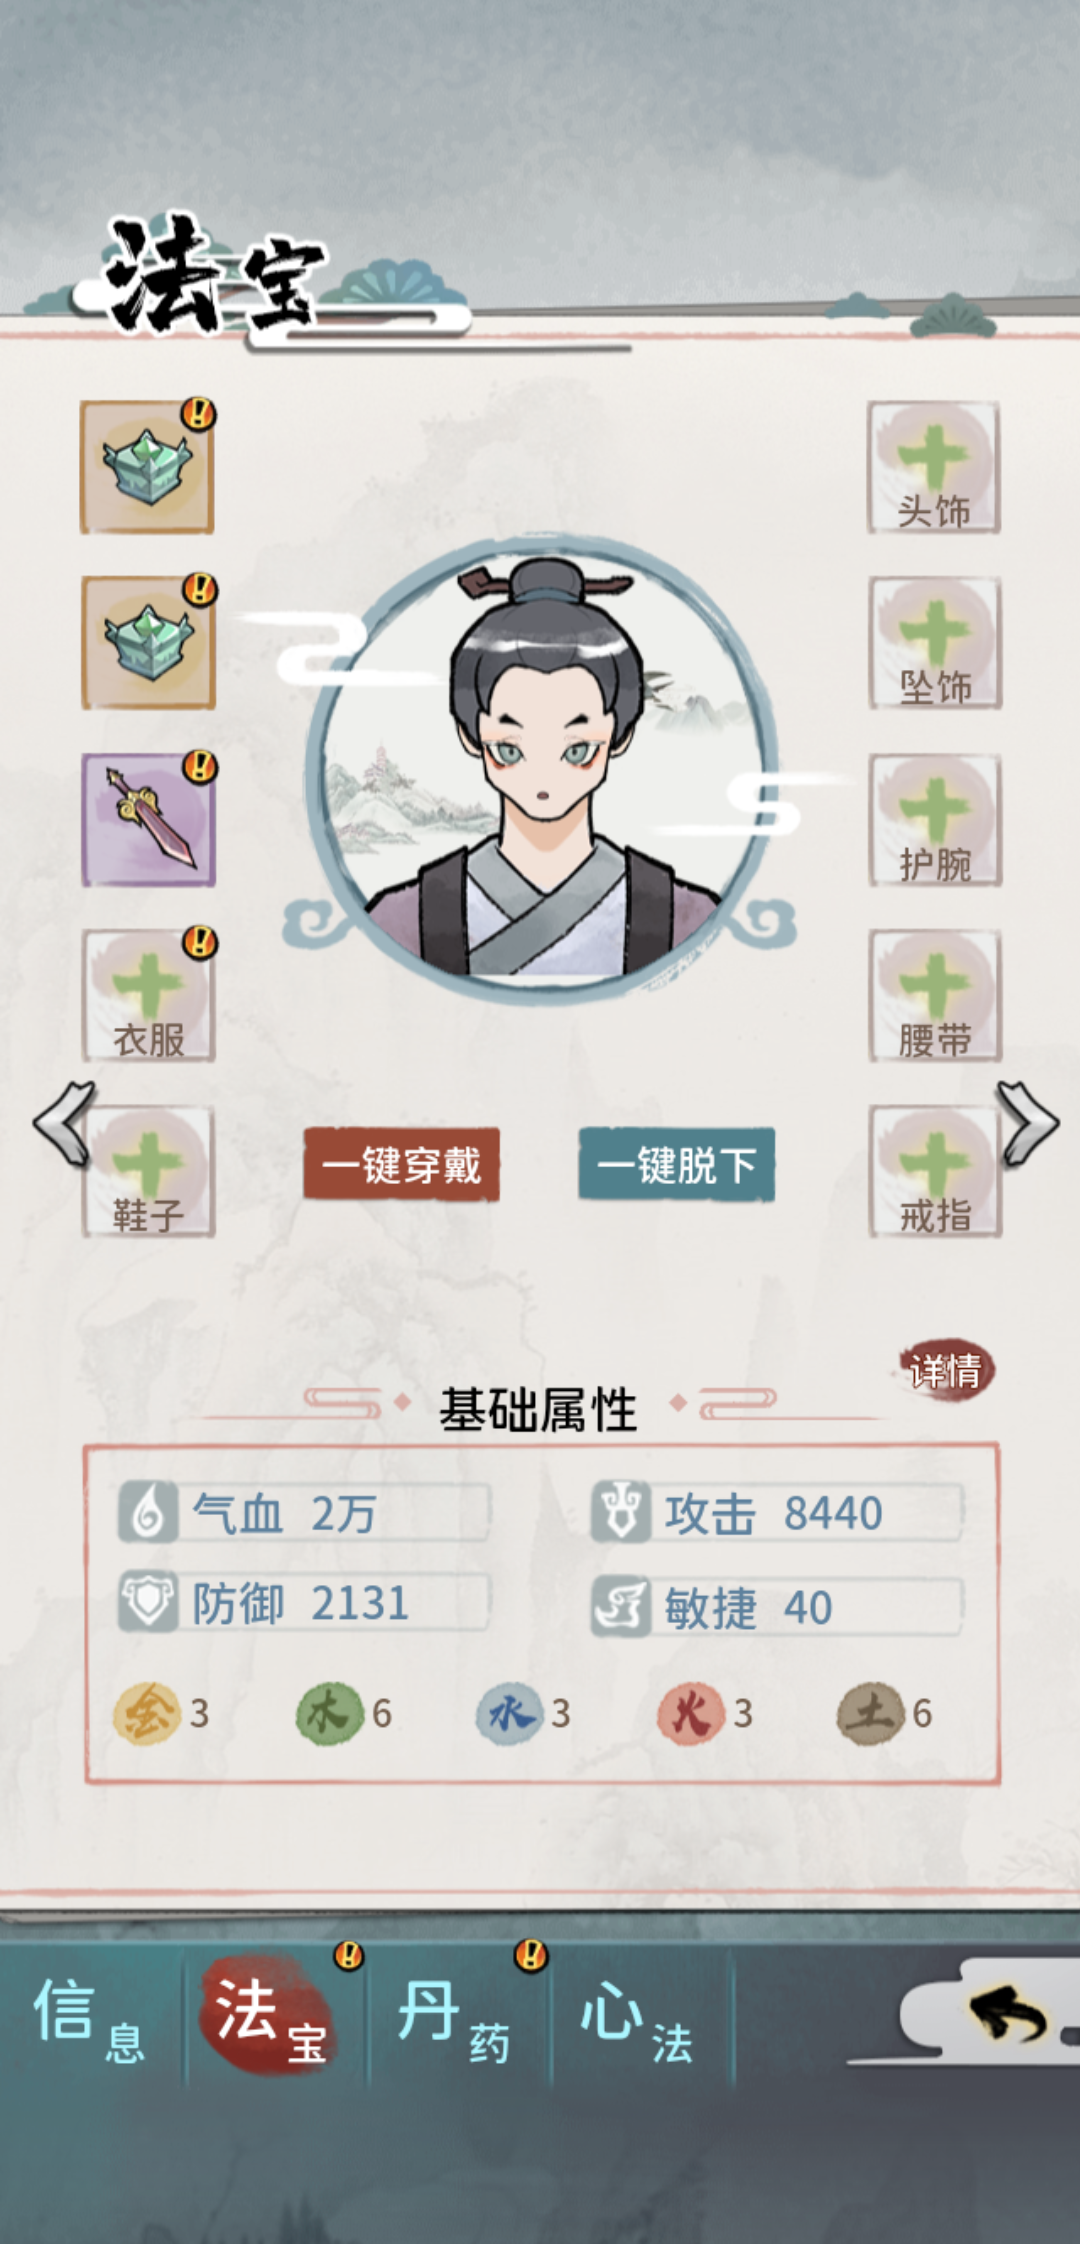Viewport: 1080px width, 2244px height.
Task: Add equipment to the 头饰 slot
Action: pyautogui.click(x=934, y=468)
